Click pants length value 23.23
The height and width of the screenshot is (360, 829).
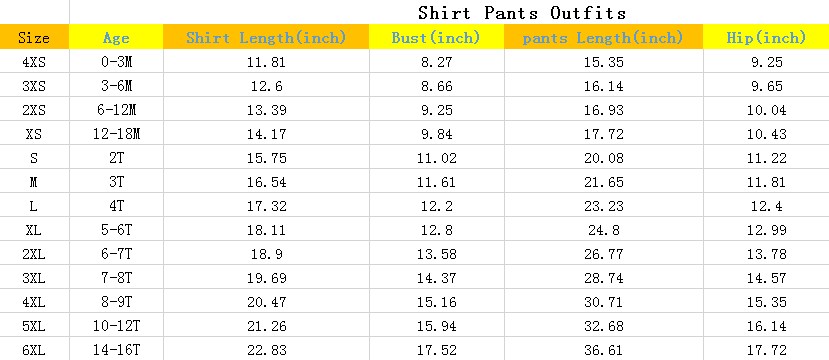pyautogui.click(x=604, y=206)
